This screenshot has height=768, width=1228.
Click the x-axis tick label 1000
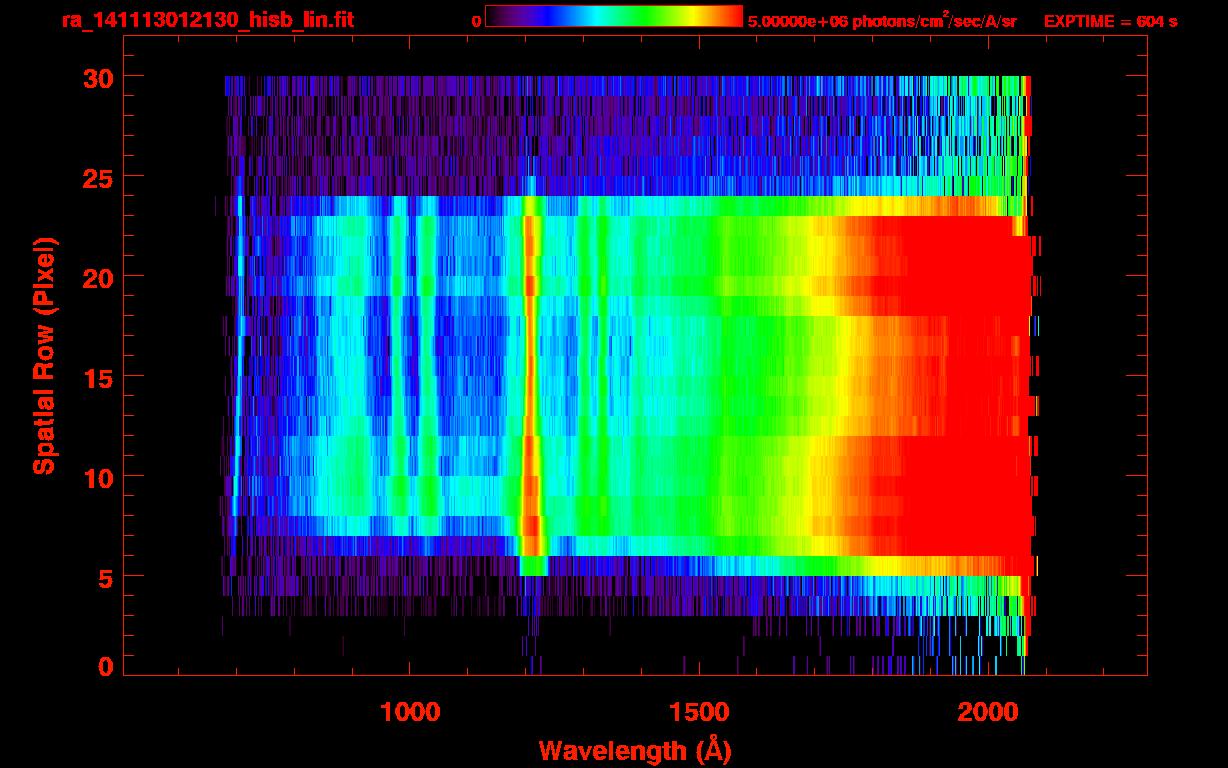410,711
